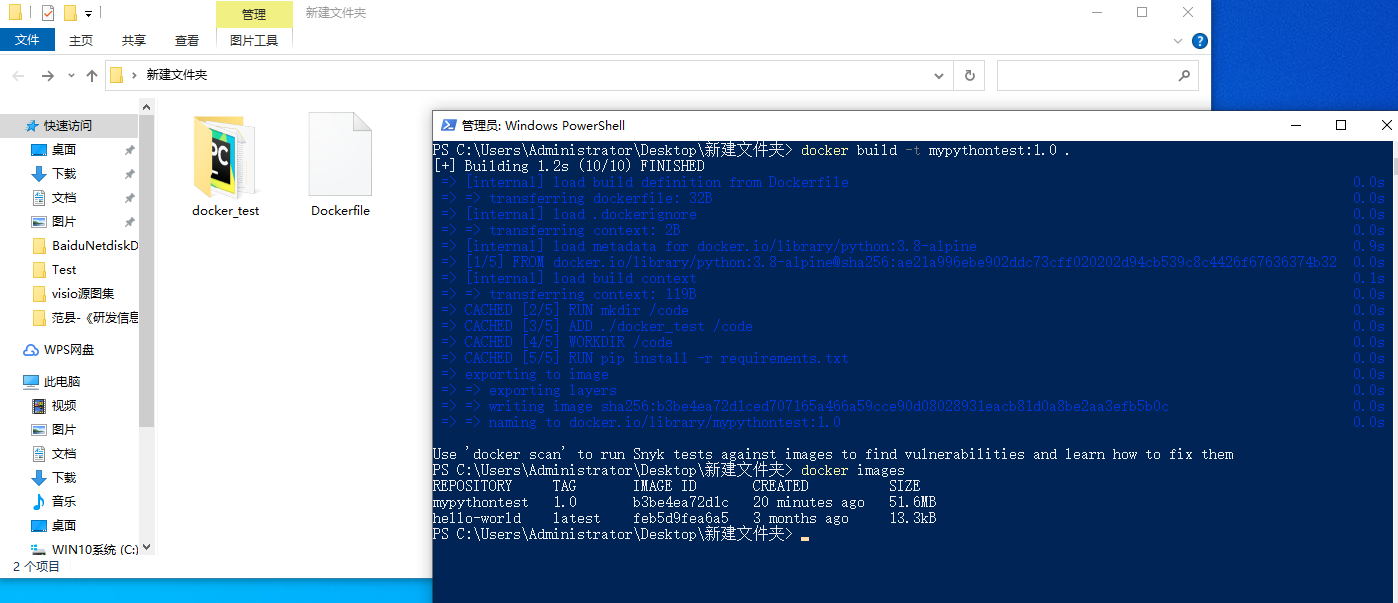
Task: Switch to the 共享 ribbon tab
Action: 134,40
